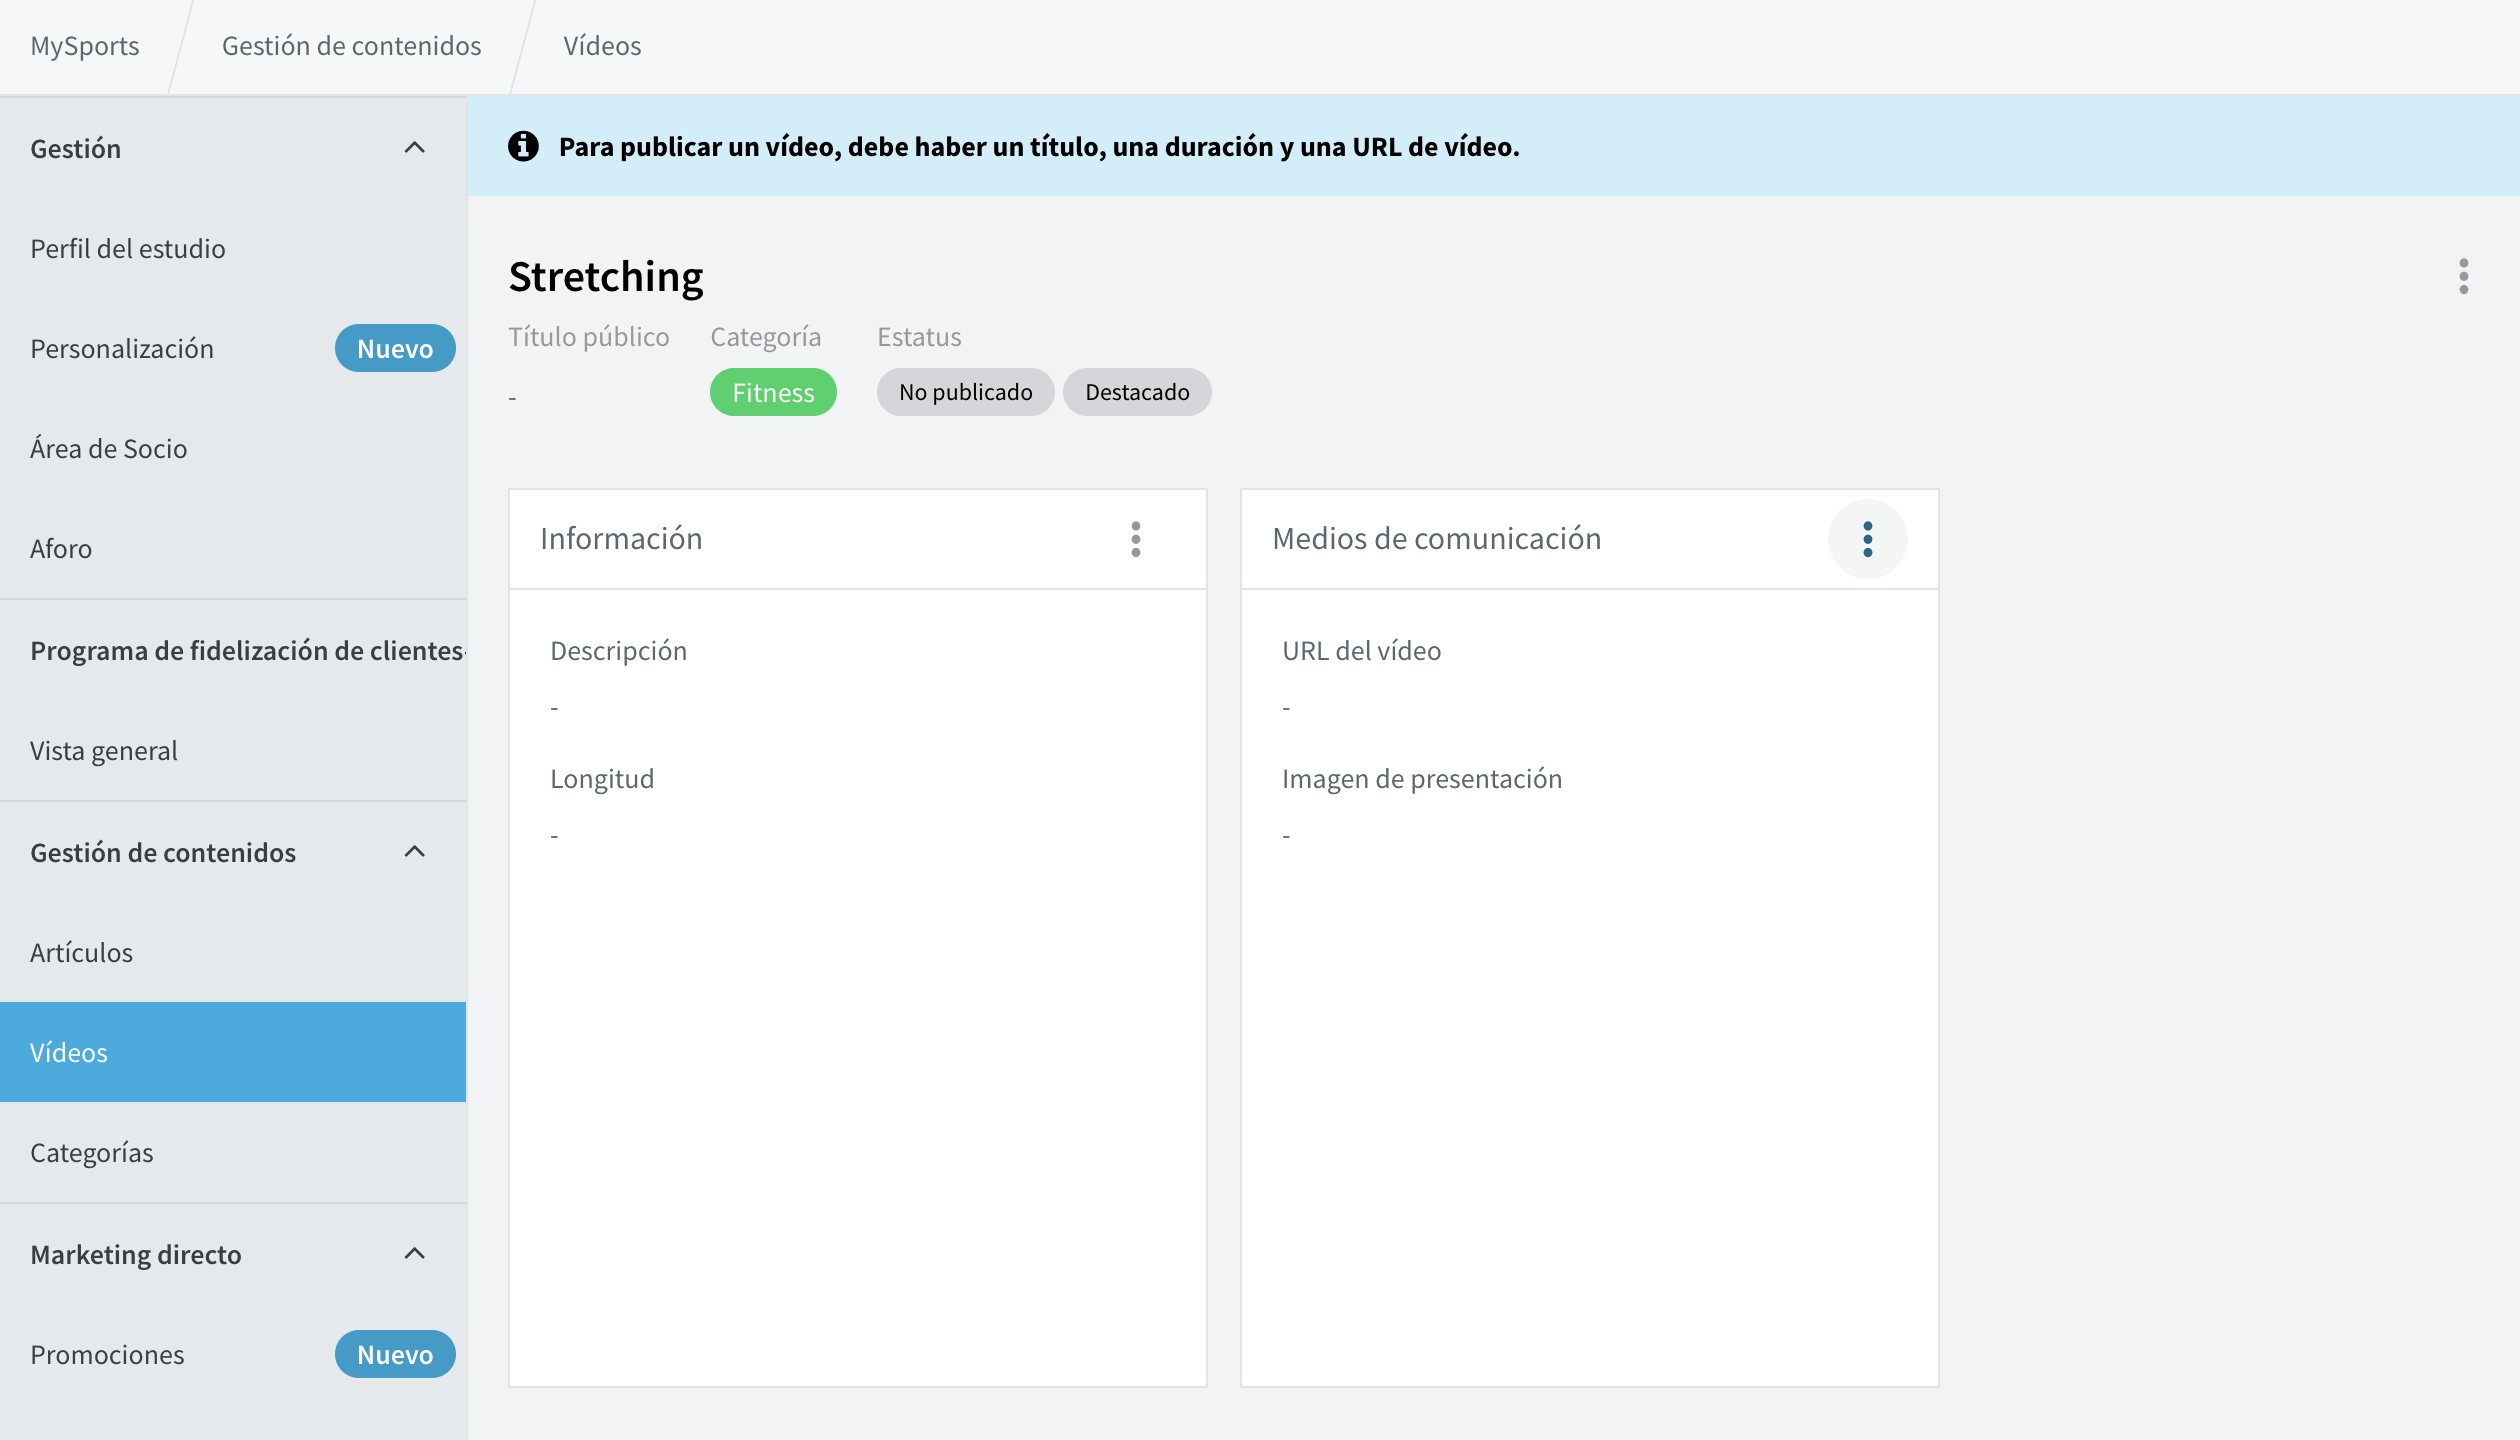Open Gestión de contenidos breadcrumb
This screenshot has width=2520, height=1440.
pyautogui.click(x=352, y=46)
